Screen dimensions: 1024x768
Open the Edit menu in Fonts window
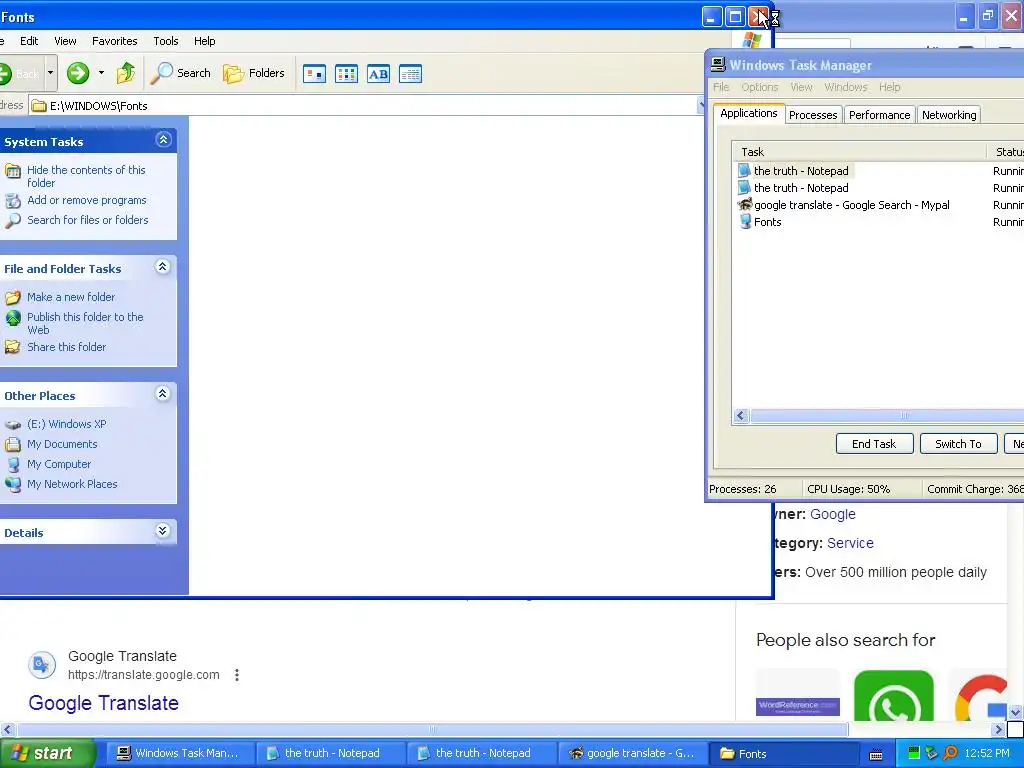29,41
